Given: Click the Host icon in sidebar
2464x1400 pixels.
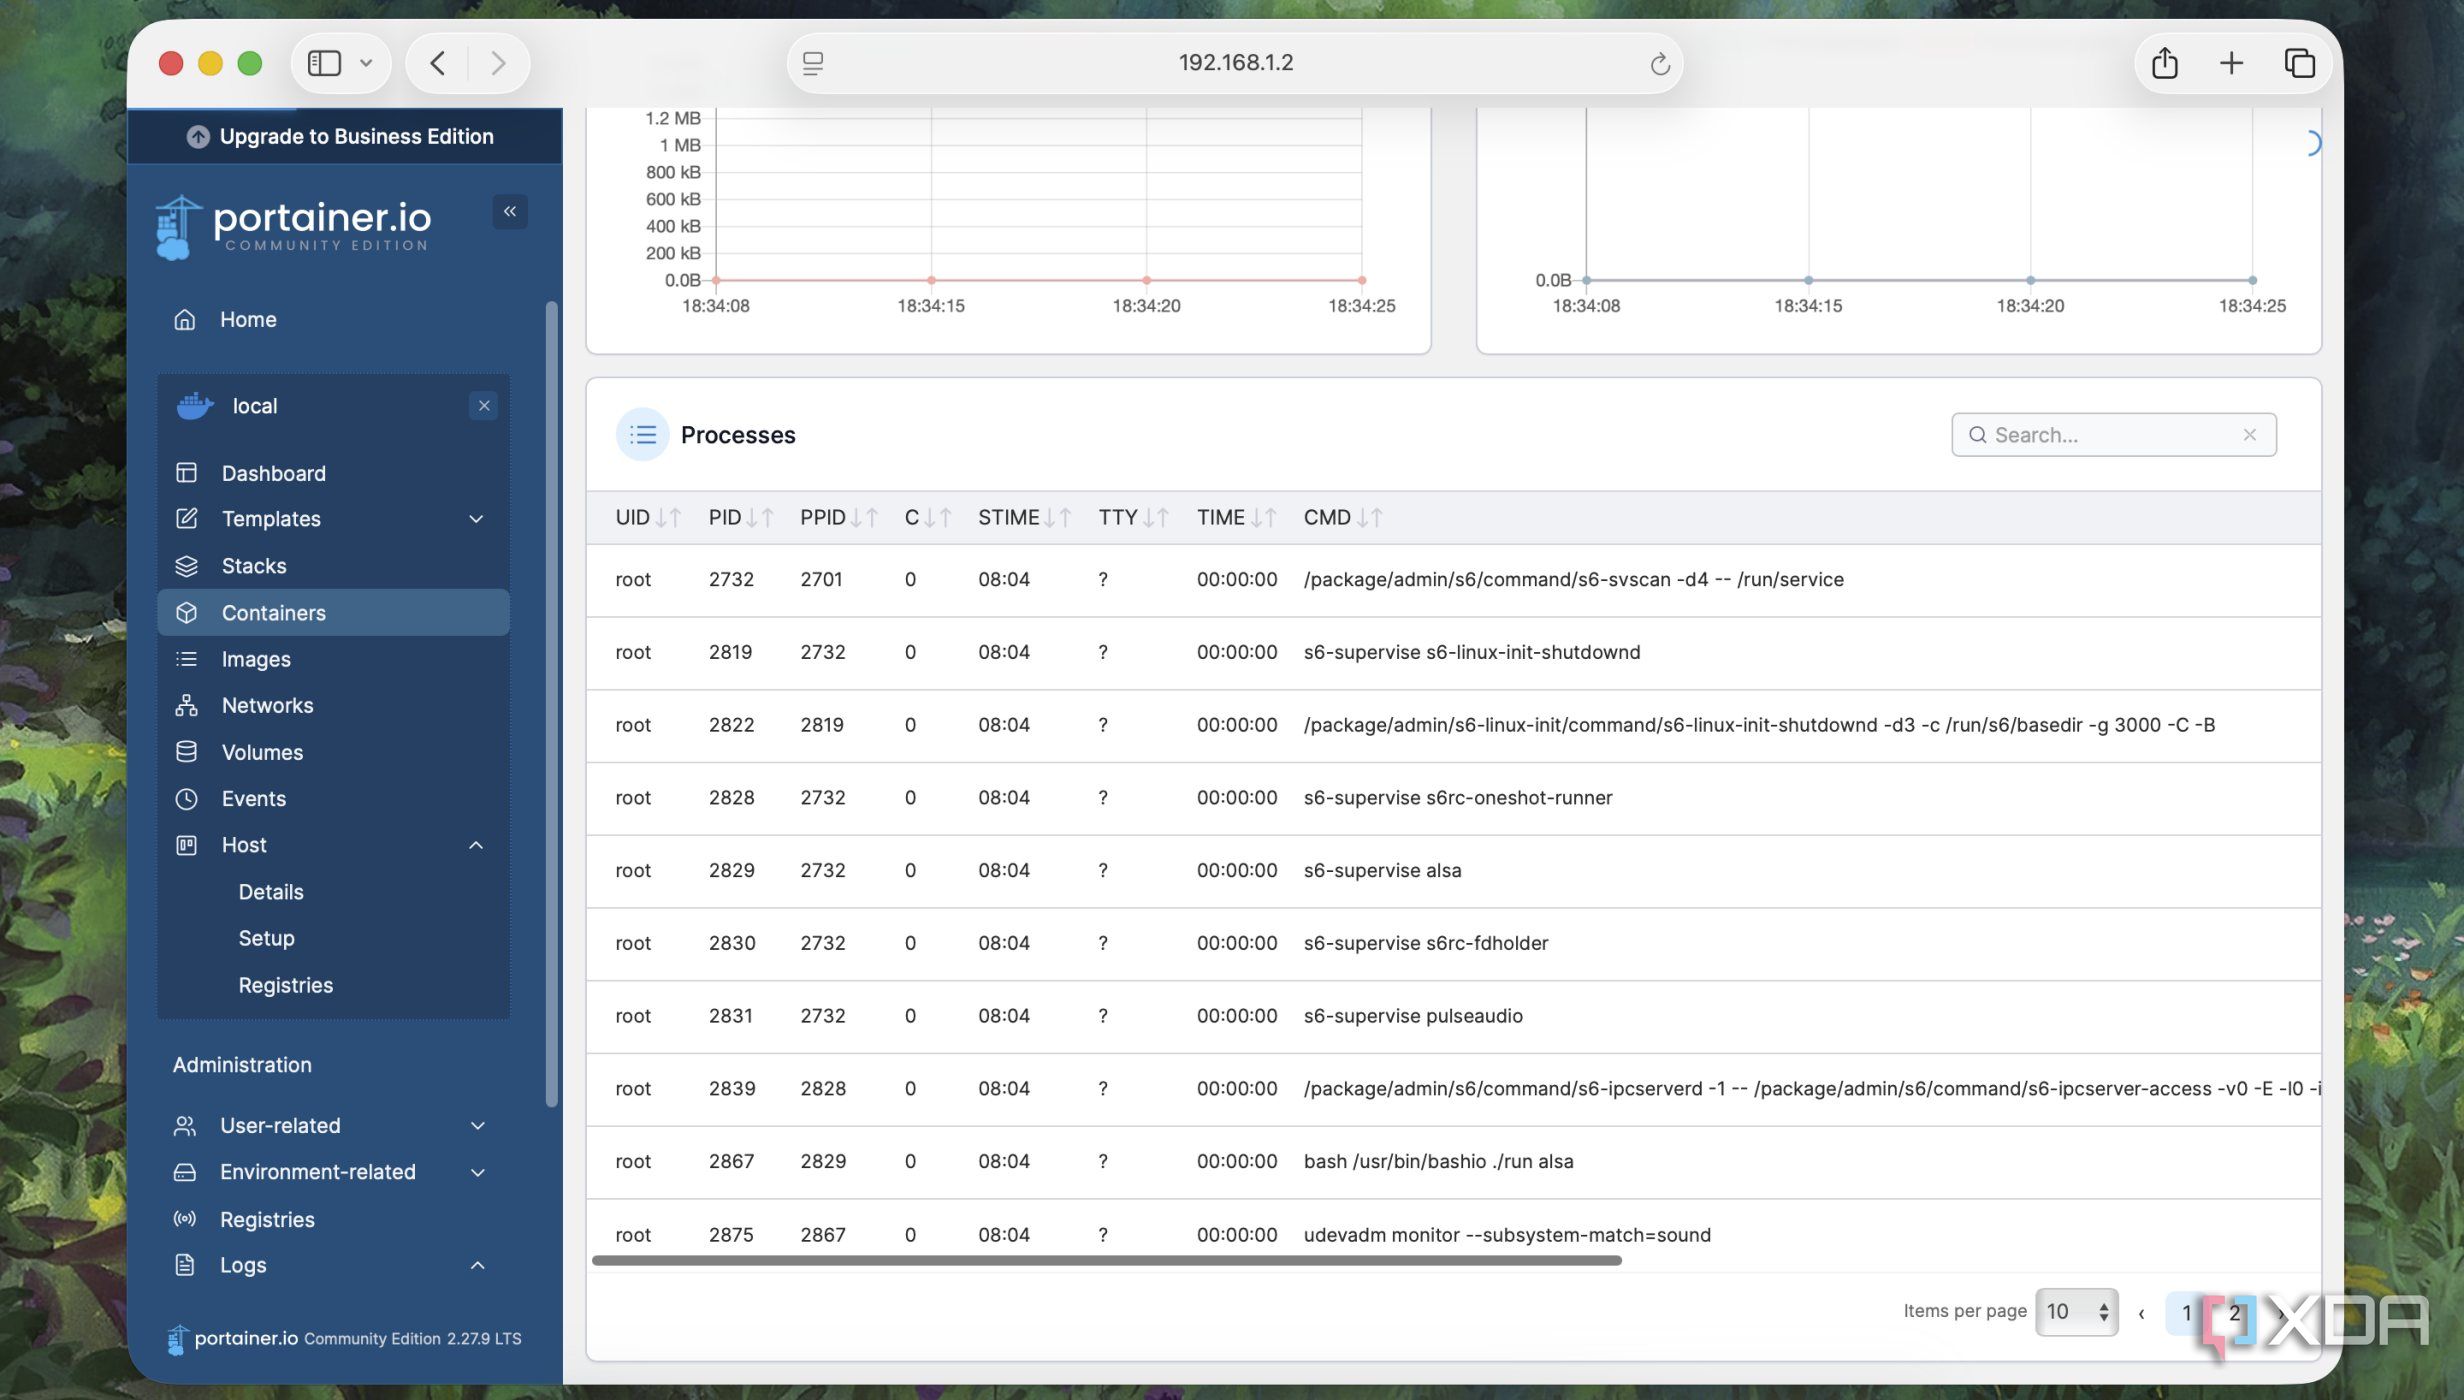Looking at the screenshot, I should tap(186, 845).
